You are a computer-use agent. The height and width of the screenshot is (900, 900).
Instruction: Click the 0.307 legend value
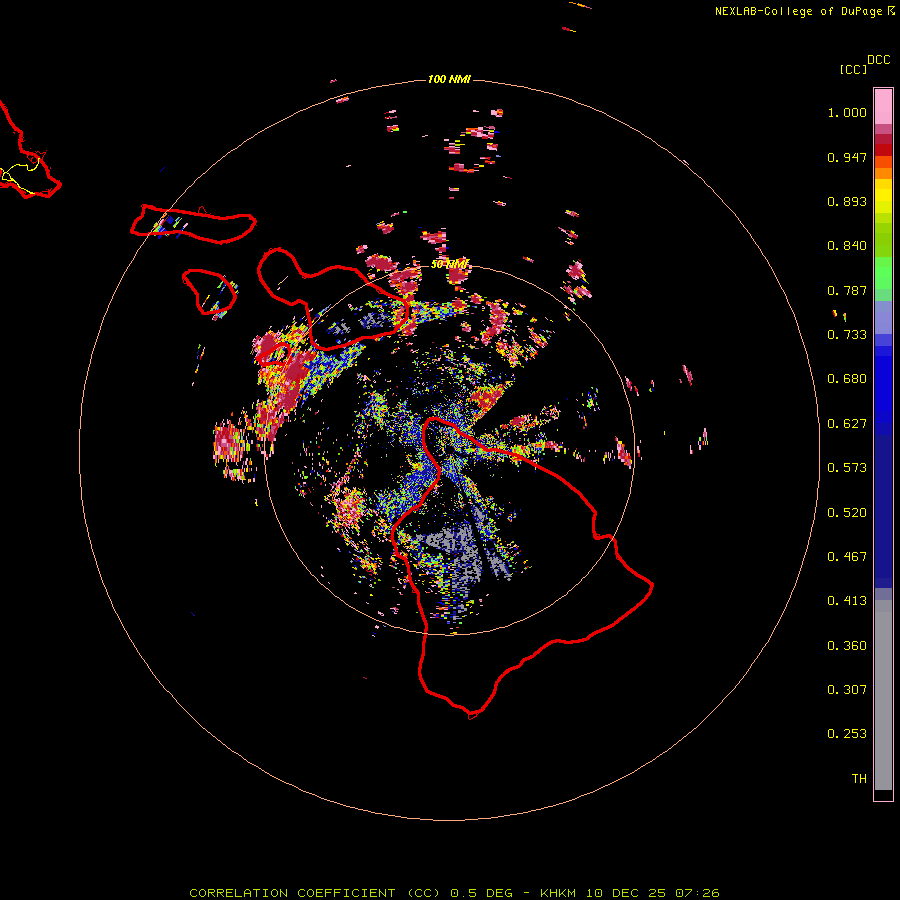tap(847, 690)
